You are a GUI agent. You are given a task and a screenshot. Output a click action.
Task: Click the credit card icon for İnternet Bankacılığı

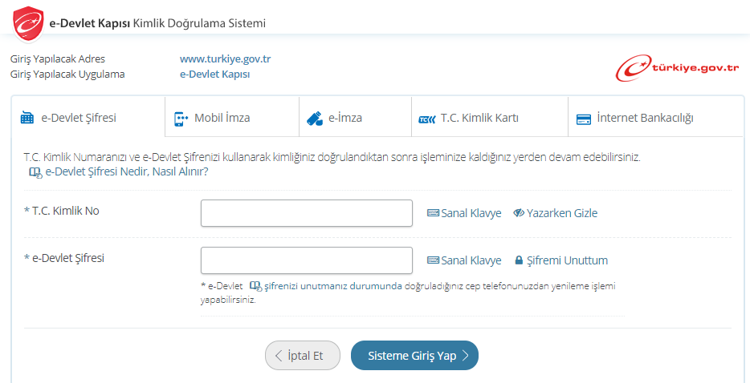tap(583, 119)
